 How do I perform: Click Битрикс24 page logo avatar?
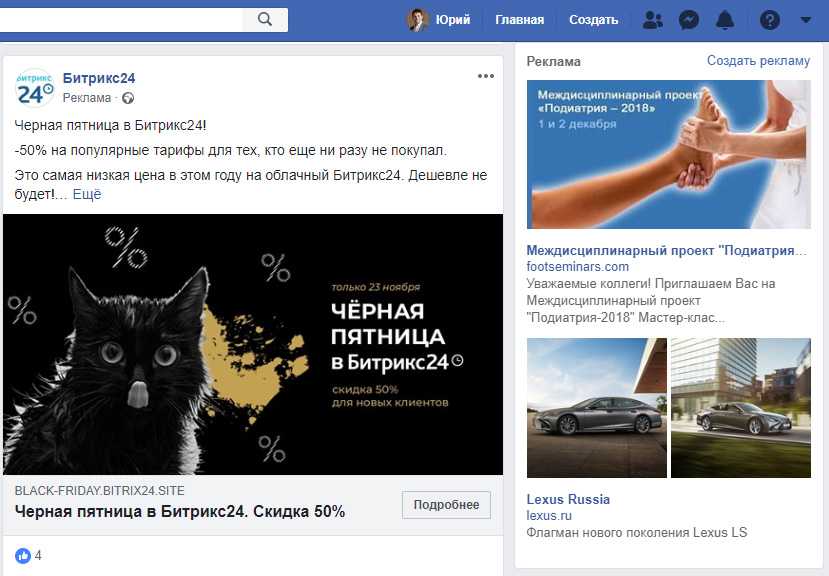coord(34,88)
